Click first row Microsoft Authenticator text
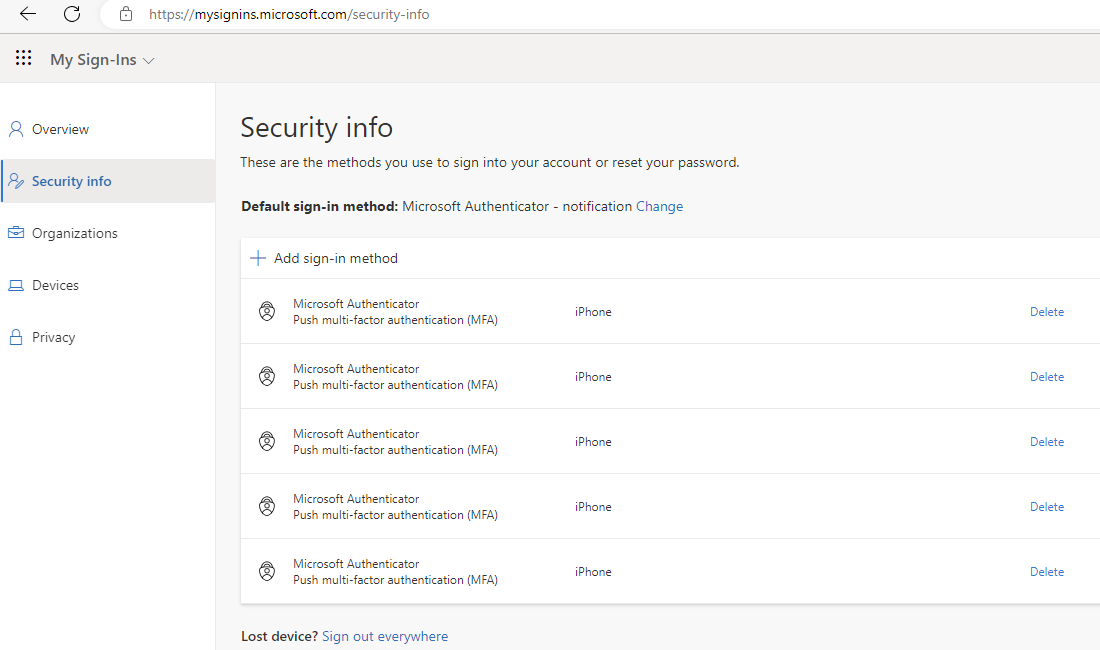This screenshot has width=1100, height=650. tap(356, 304)
